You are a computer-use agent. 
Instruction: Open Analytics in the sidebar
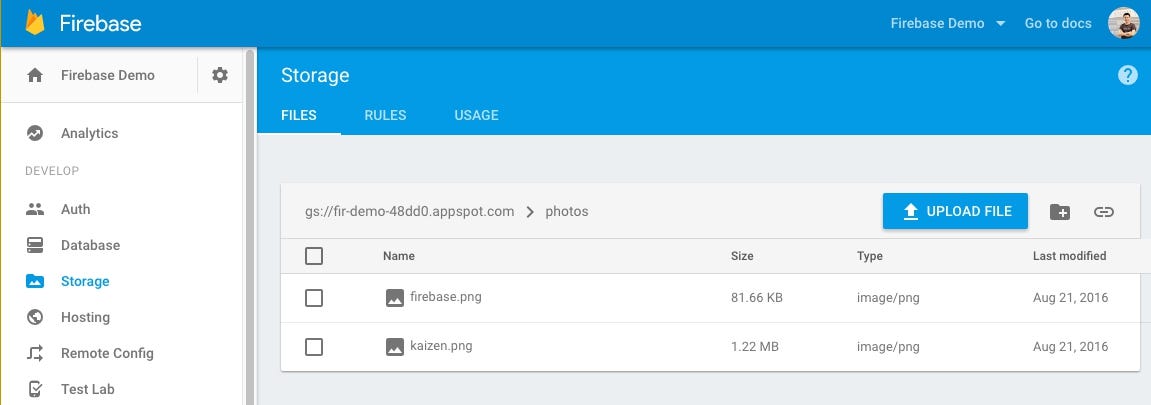[x=90, y=134]
